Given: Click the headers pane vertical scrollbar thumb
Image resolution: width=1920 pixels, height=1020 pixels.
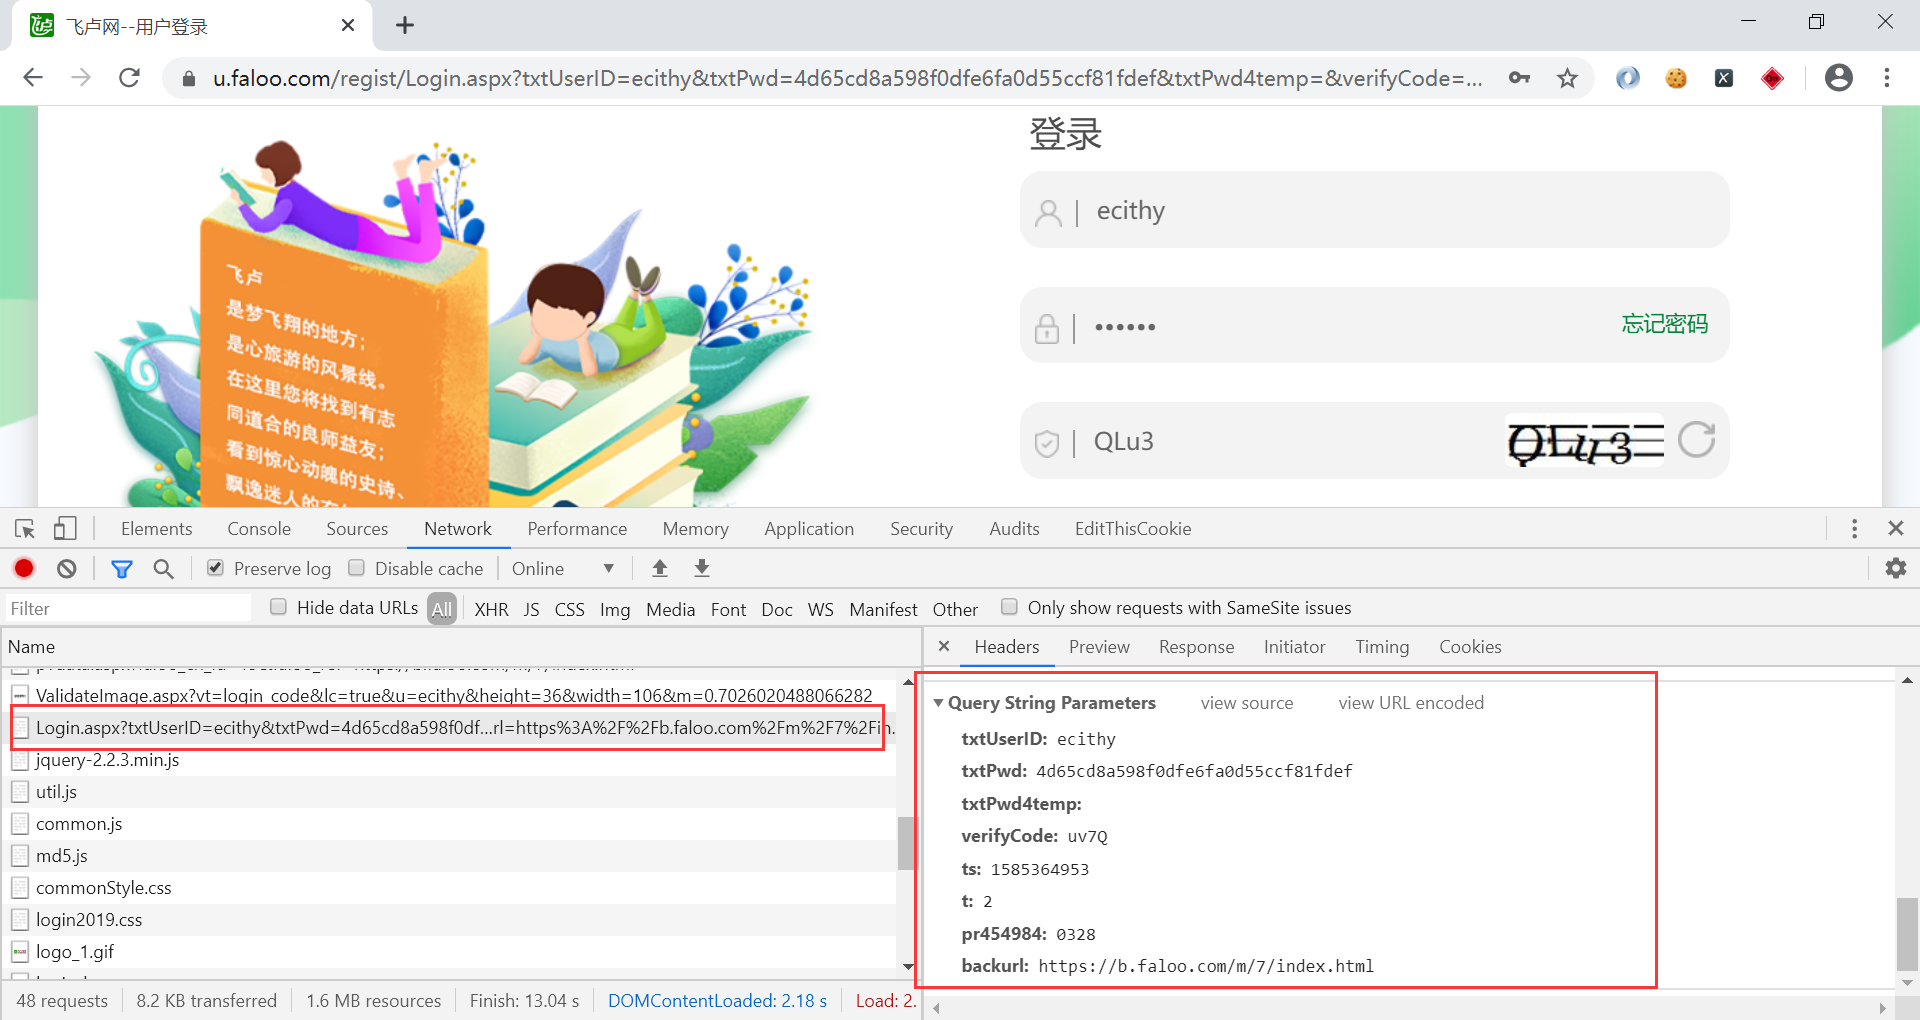Looking at the screenshot, I should 1907,934.
